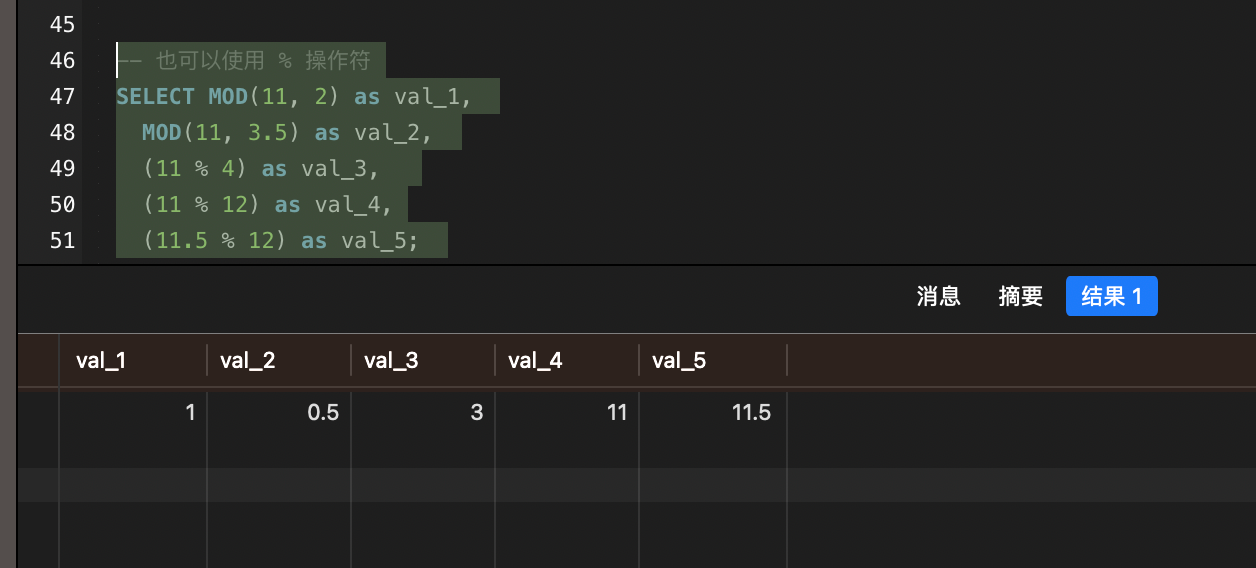Viewport: 1256px width, 568px height.
Task: Click line number 51 in gutter
Action: pyautogui.click(x=62, y=241)
